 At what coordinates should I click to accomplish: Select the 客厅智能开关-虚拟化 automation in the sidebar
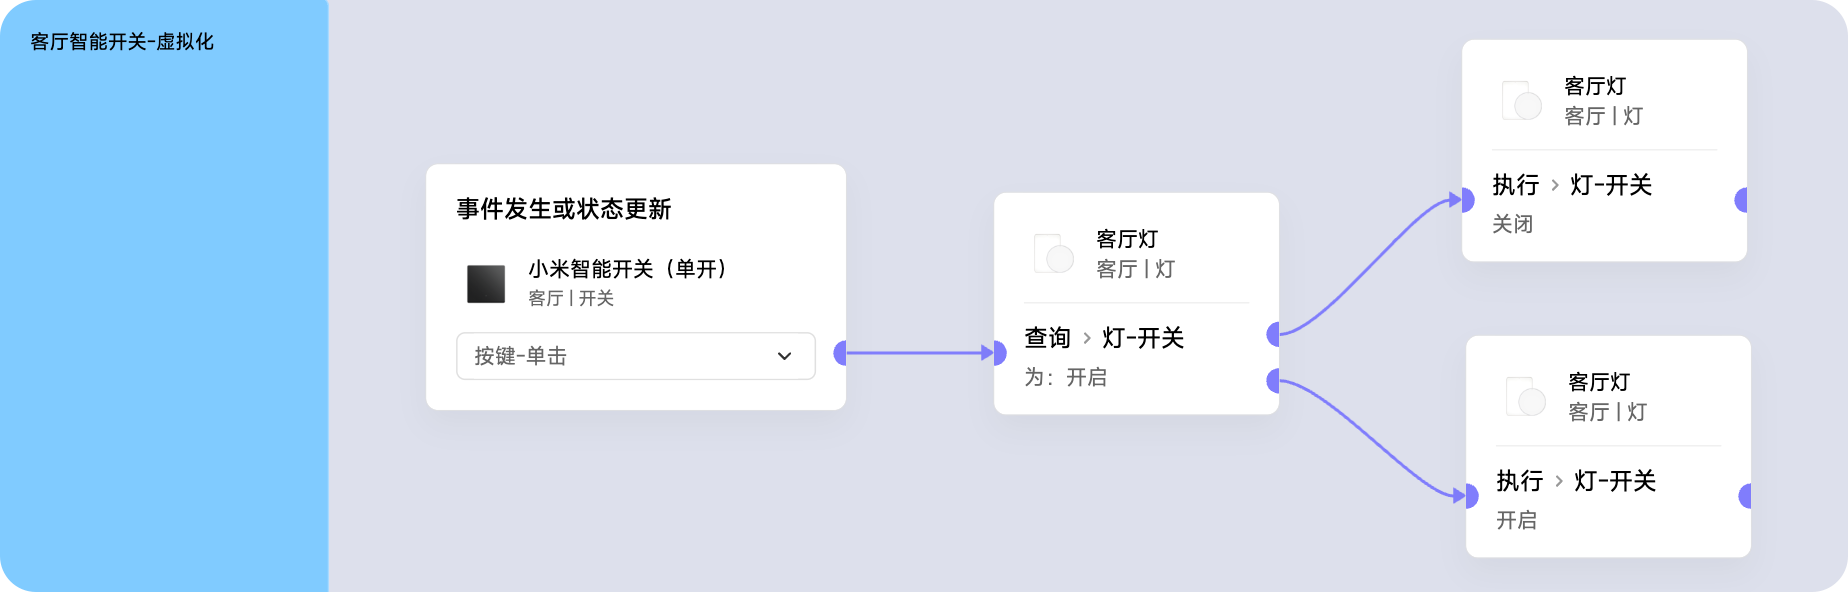point(122,42)
